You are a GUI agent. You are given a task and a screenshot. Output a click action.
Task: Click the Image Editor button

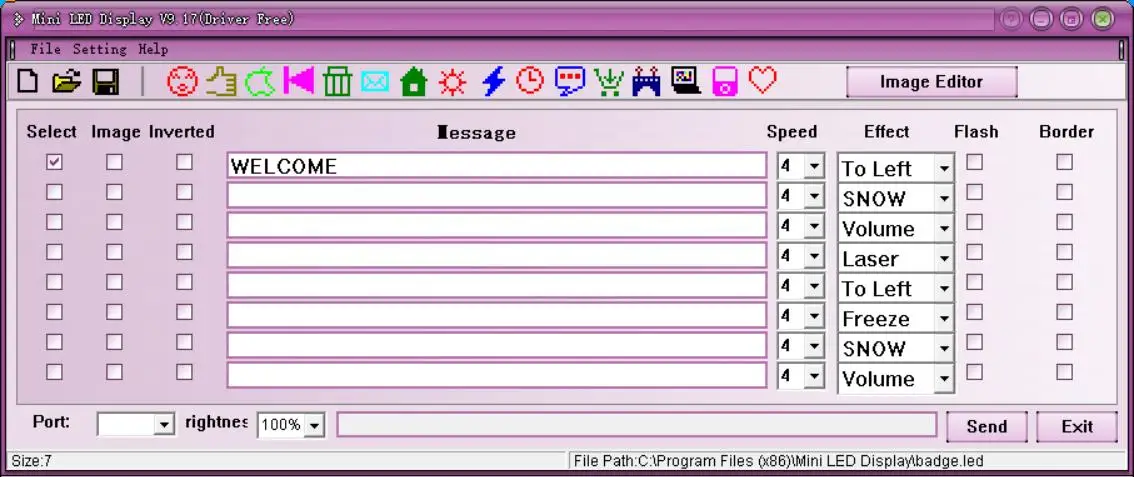click(x=932, y=82)
